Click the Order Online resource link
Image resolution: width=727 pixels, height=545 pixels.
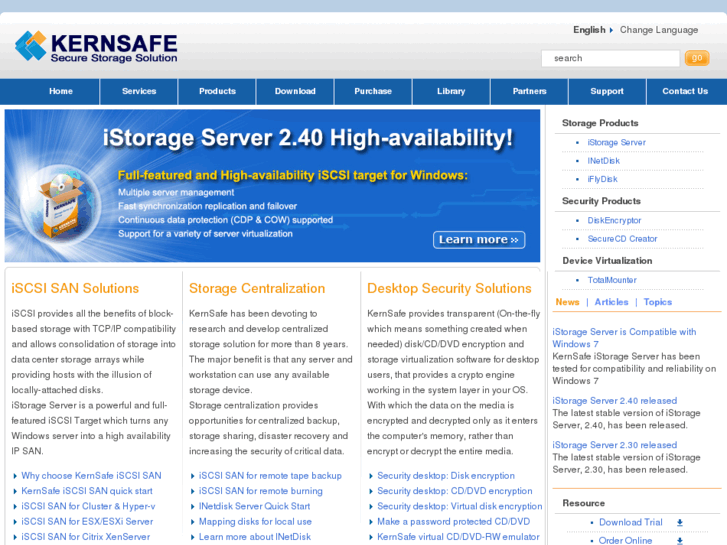tap(625, 541)
